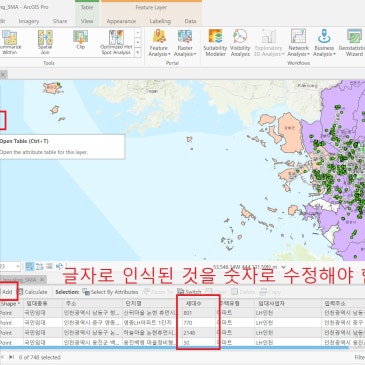Image resolution: width=365 pixels, height=365 pixels.
Task: Switch to the Appearance ribbon tab
Action: (121, 21)
